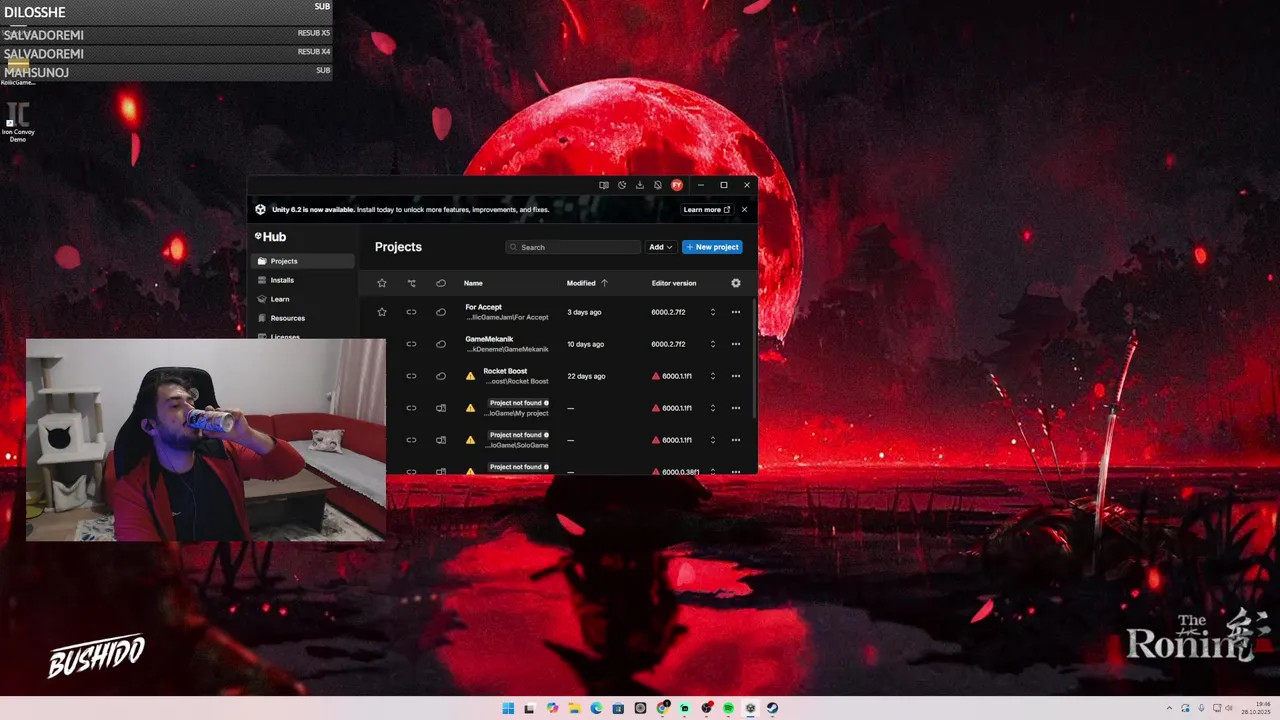Click the local project icon on My project row
The image size is (1280, 720).
[x=441, y=408]
